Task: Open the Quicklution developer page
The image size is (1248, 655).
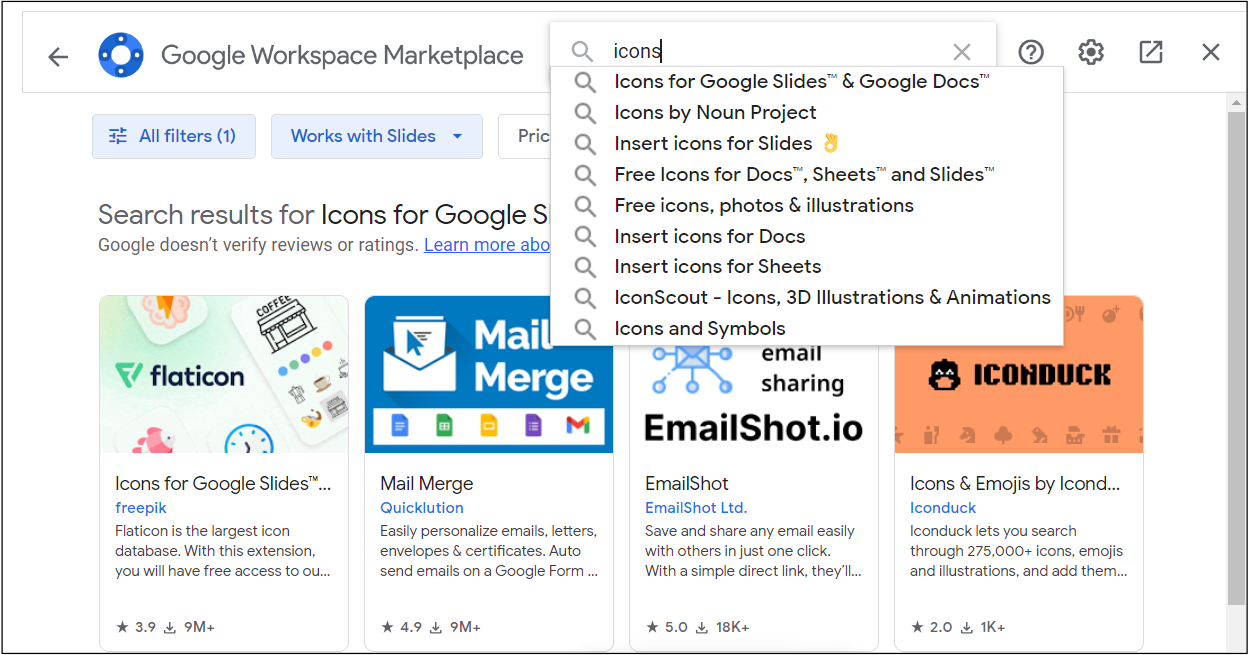Action: (x=421, y=507)
